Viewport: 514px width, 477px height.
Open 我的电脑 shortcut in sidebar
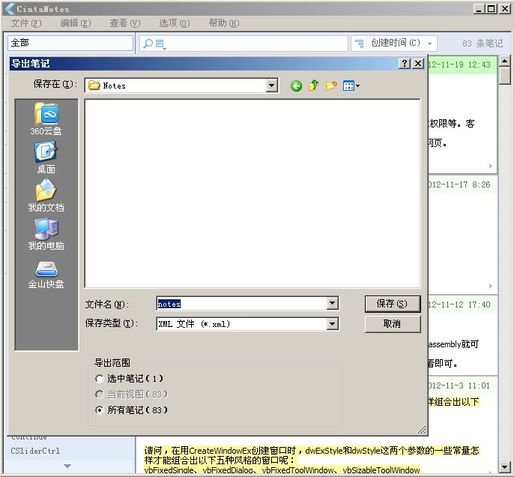[x=46, y=234]
